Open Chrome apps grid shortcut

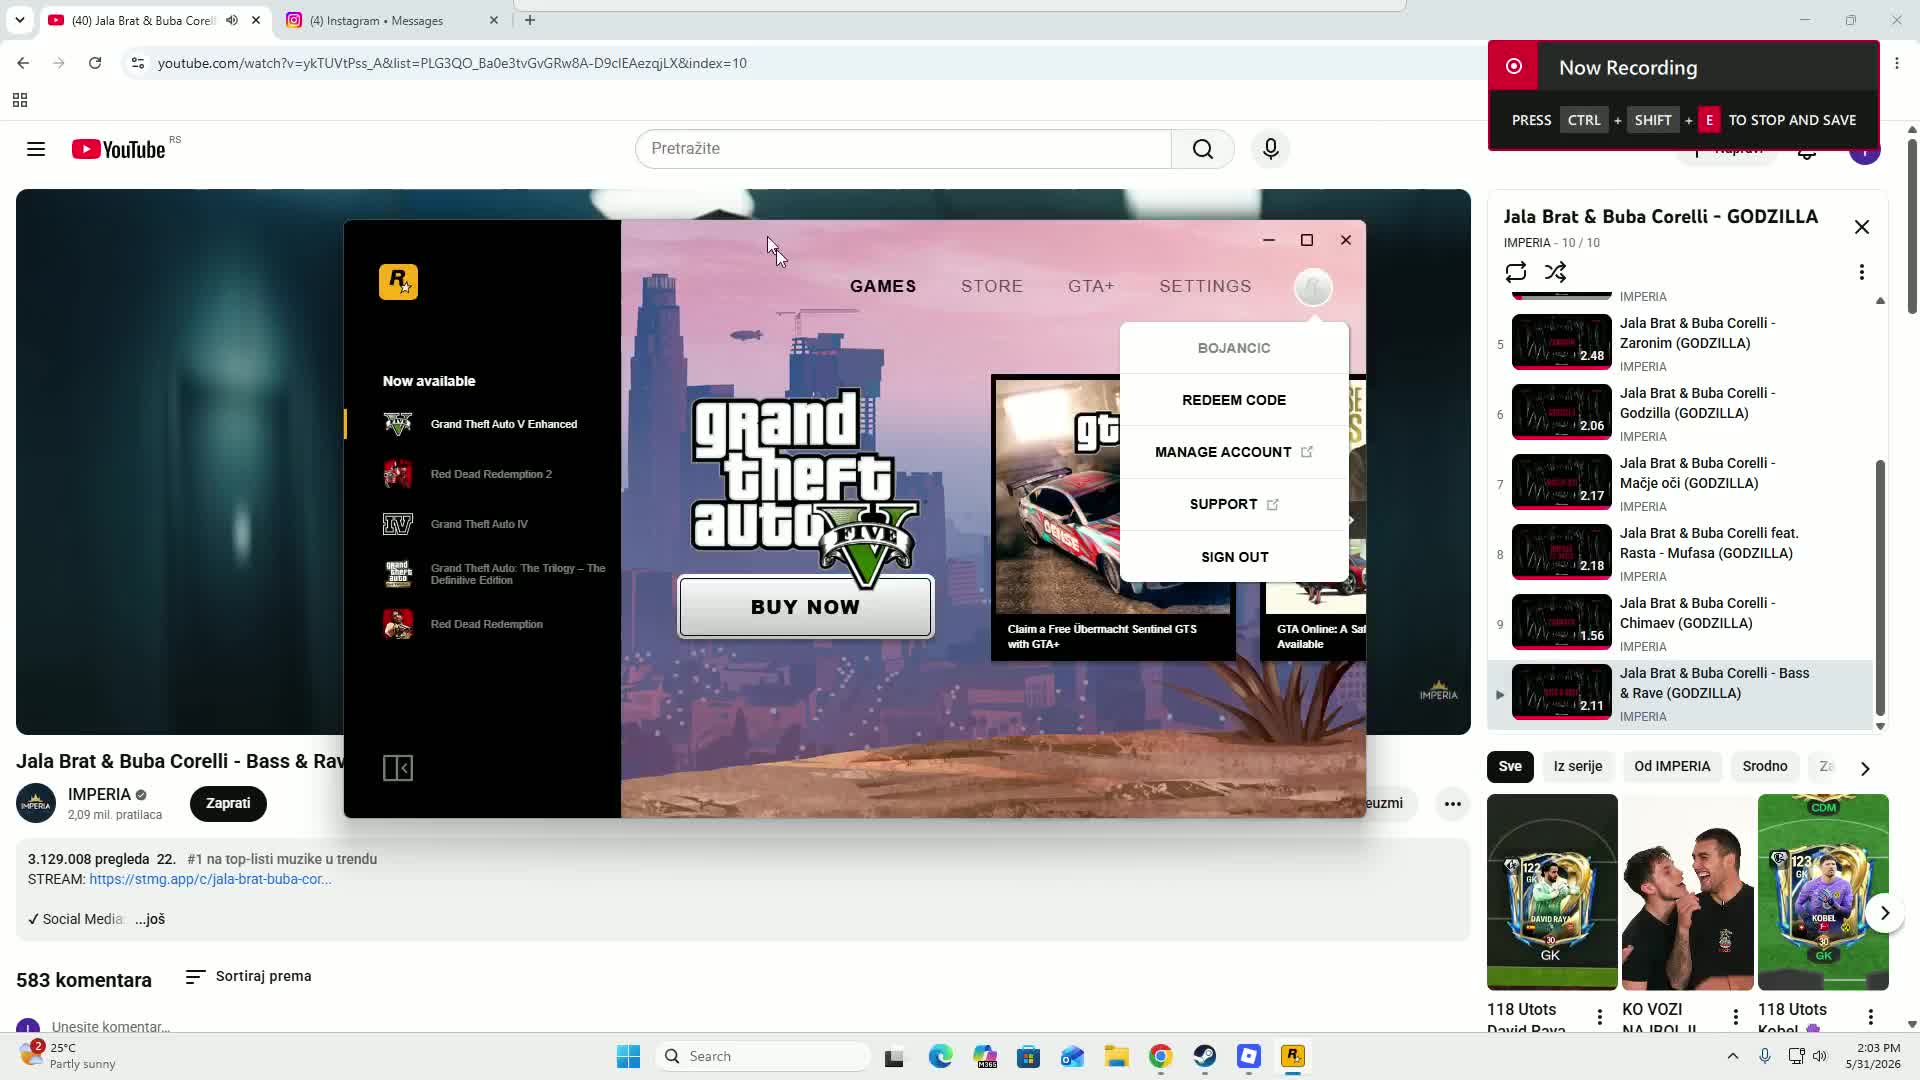coord(19,100)
